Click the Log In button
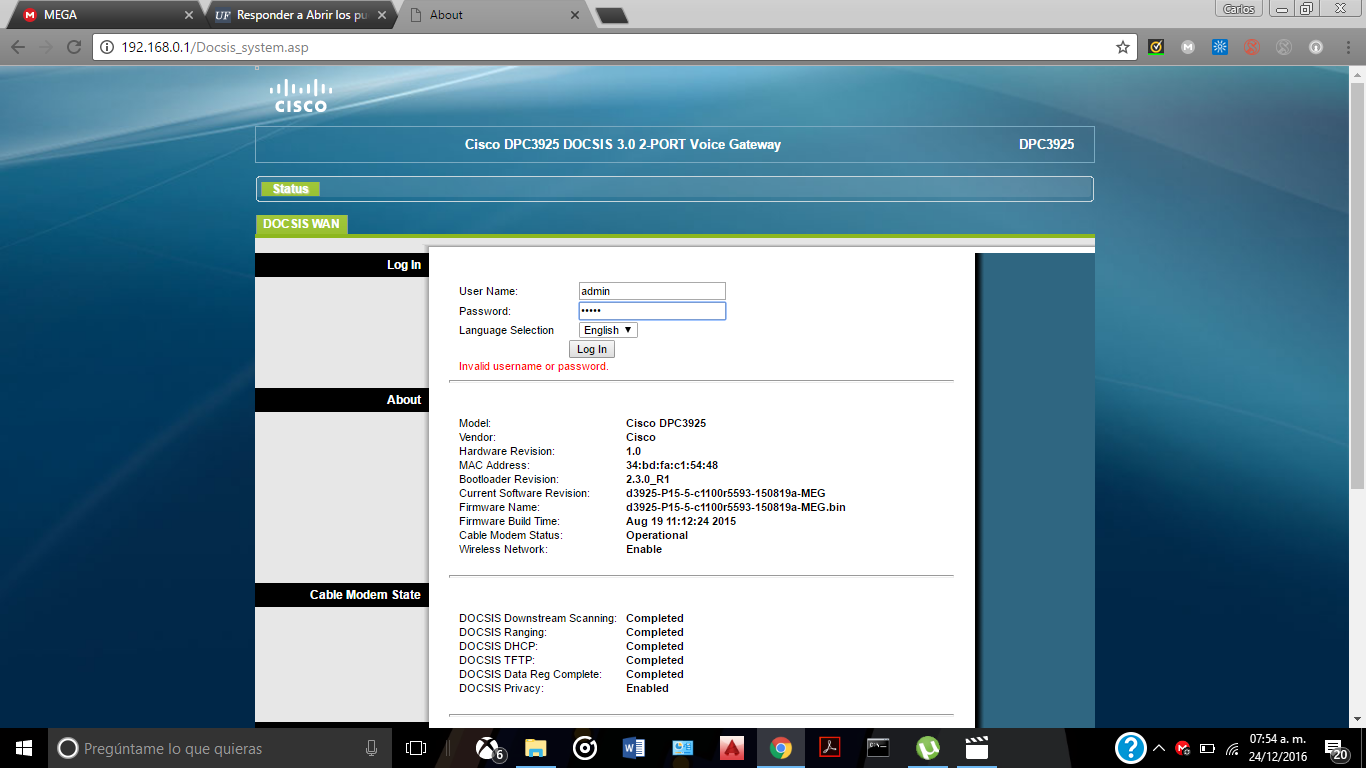This screenshot has width=1366, height=768. coord(592,349)
